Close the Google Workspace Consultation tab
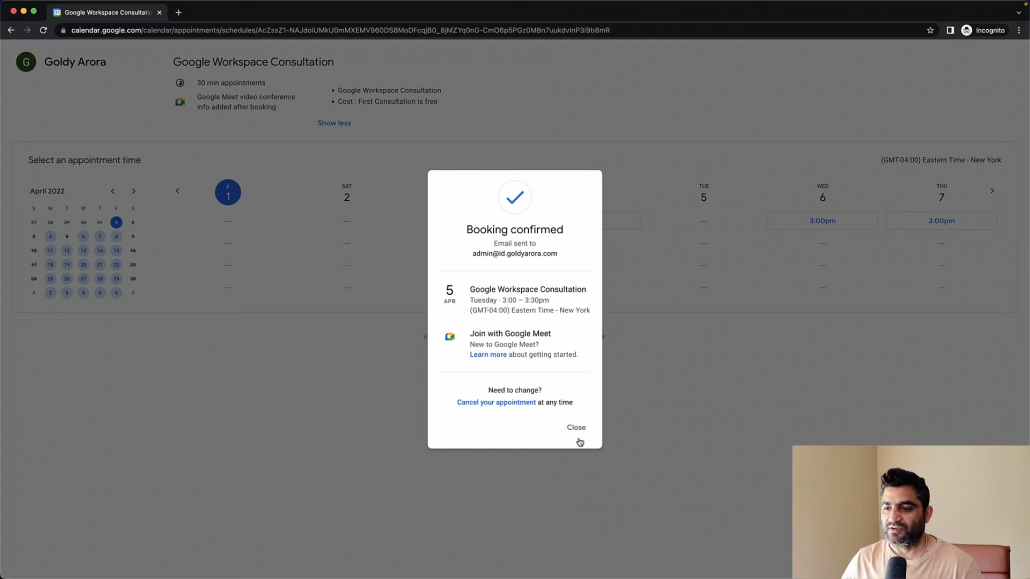 pyautogui.click(x=159, y=12)
